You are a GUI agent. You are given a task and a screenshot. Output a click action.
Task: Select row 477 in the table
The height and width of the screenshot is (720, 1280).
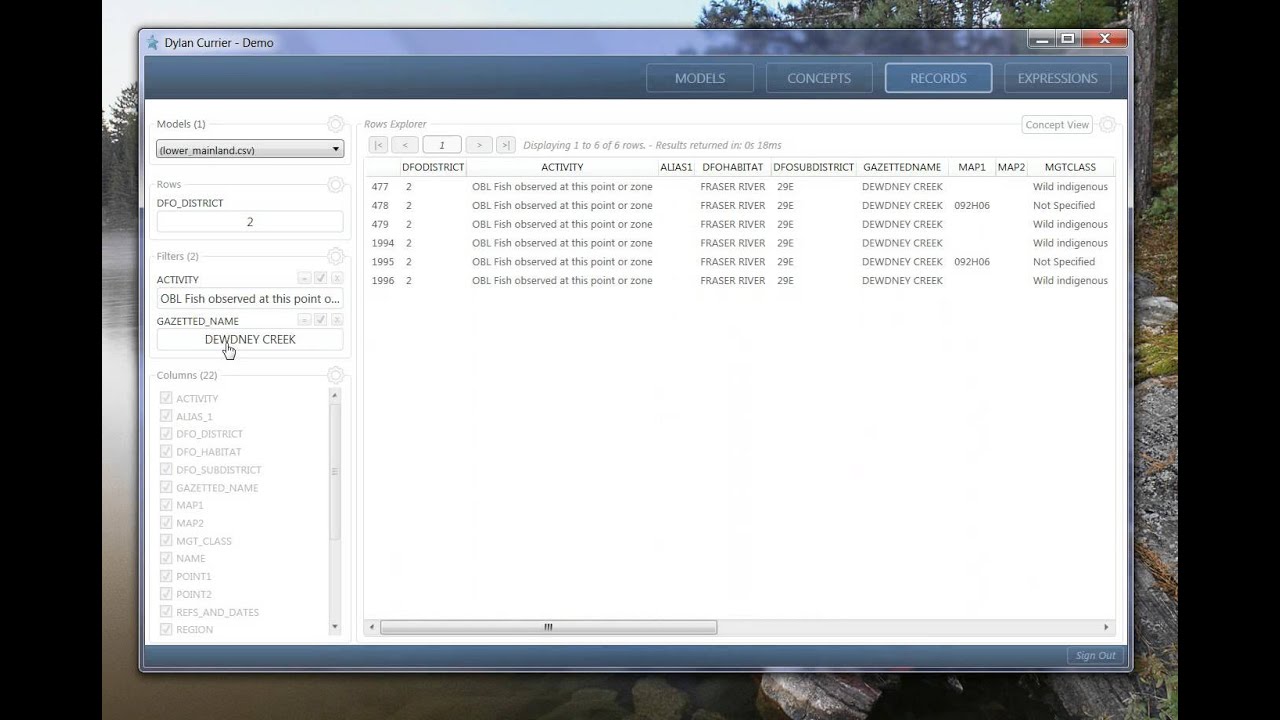click(x=740, y=187)
